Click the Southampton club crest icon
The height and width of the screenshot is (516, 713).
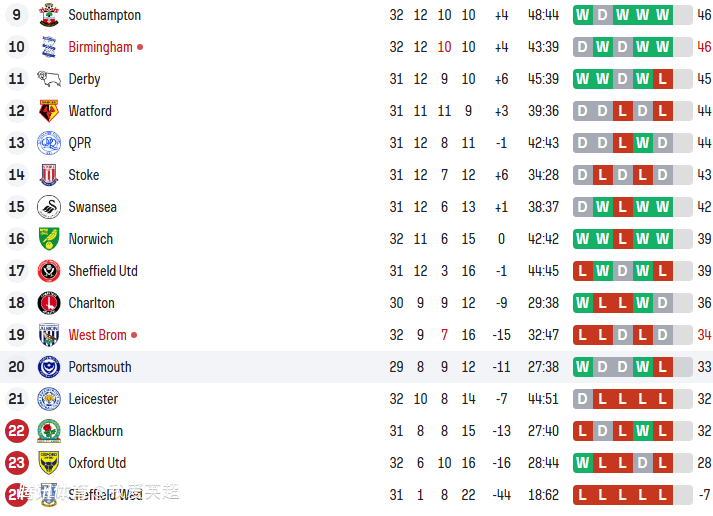coord(48,15)
